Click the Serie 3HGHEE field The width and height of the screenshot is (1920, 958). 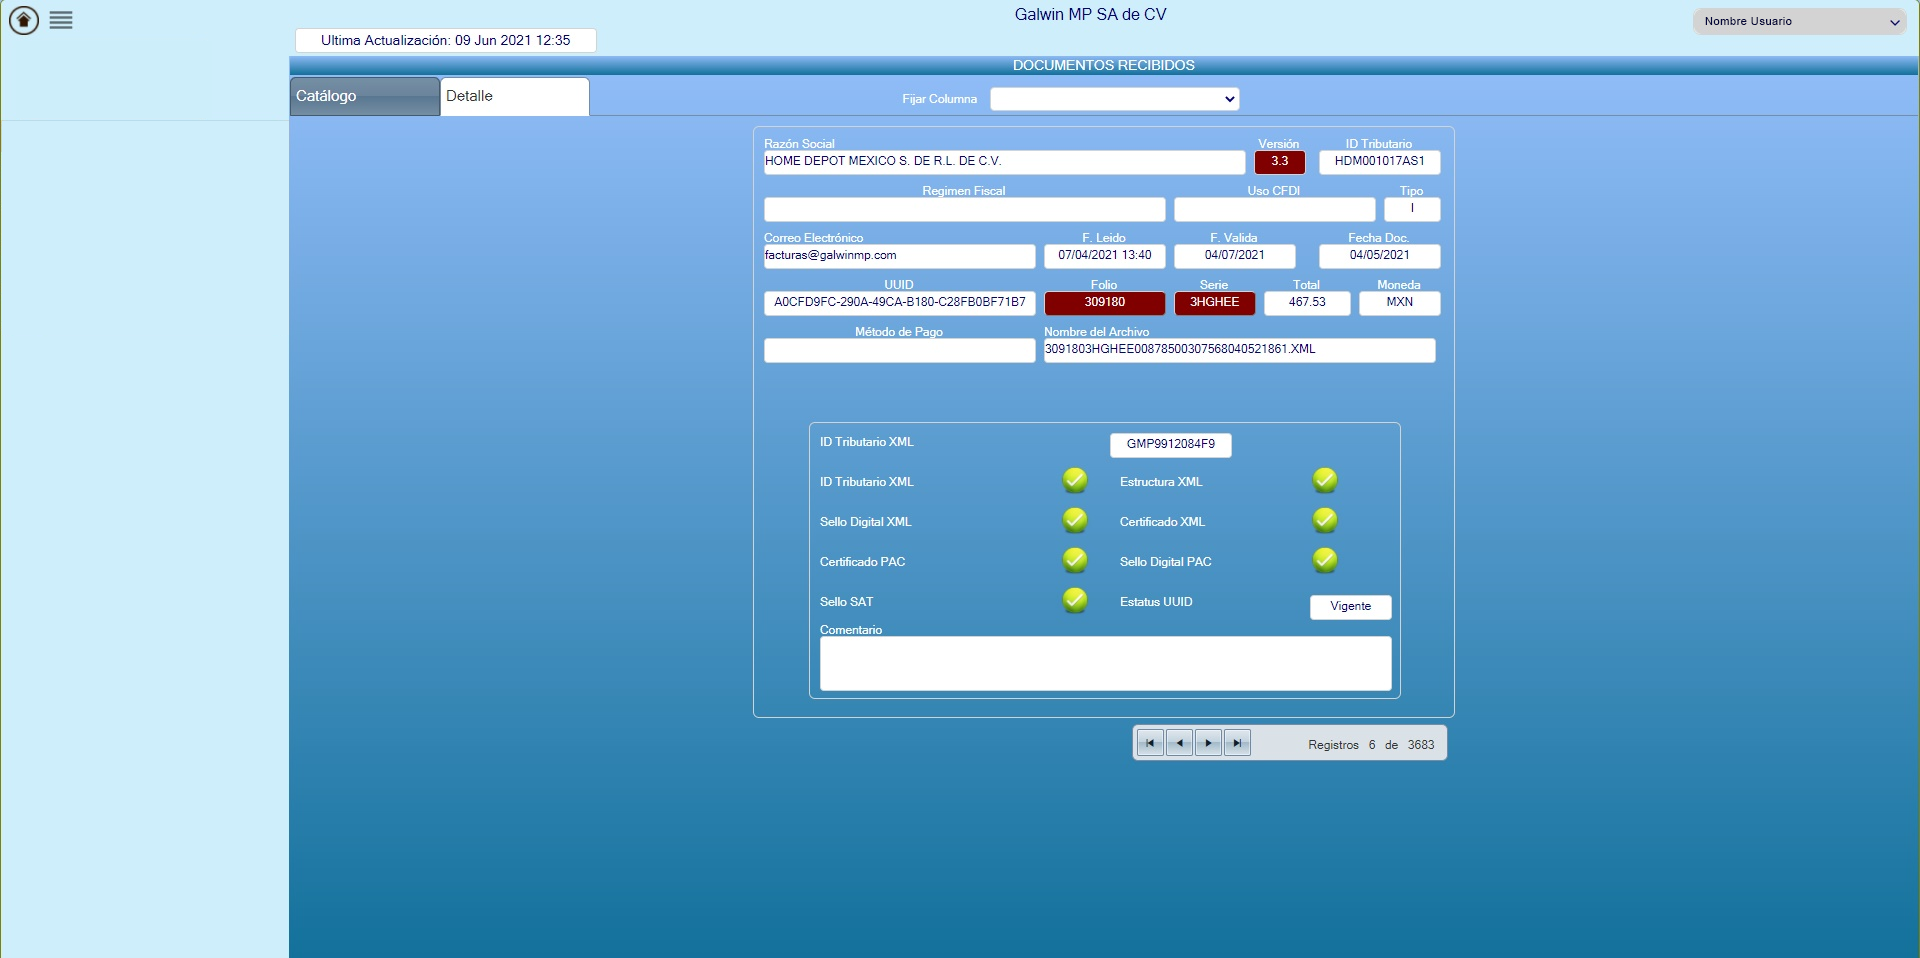pyautogui.click(x=1214, y=303)
